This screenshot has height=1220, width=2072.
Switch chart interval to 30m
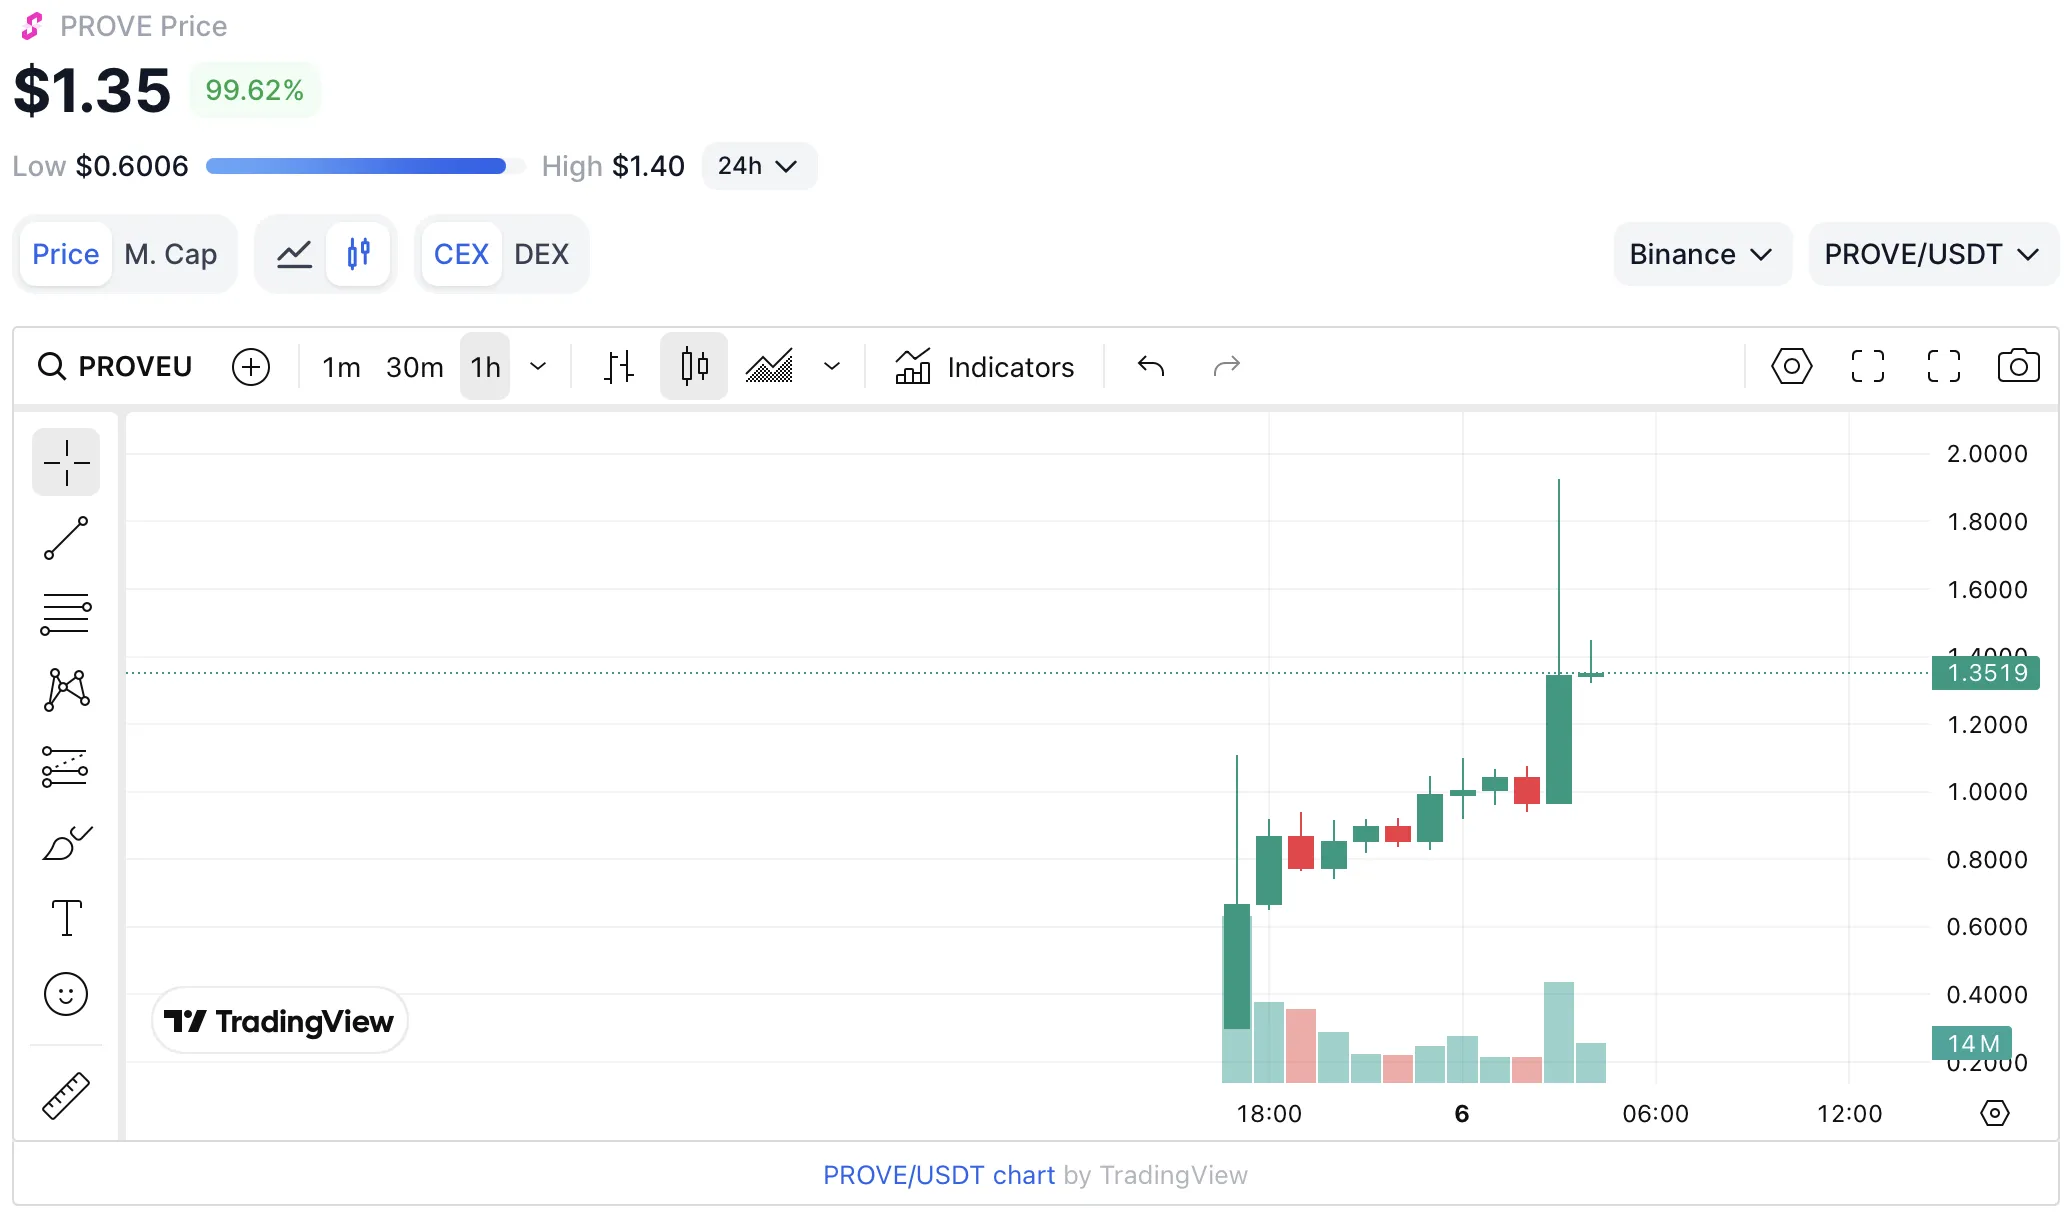point(415,367)
